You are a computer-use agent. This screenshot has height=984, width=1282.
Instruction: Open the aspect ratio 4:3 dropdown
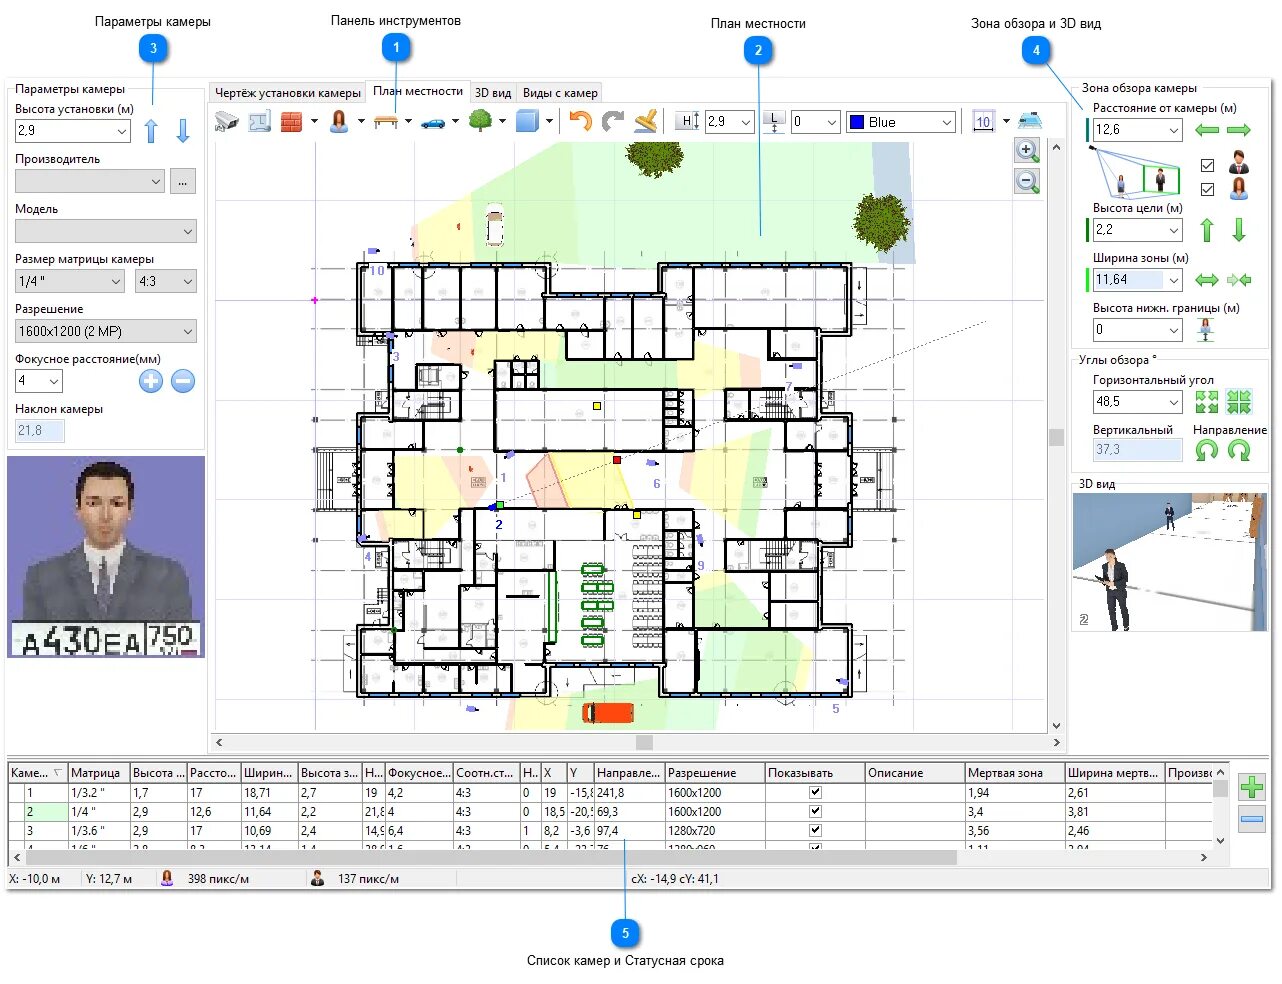point(166,281)
